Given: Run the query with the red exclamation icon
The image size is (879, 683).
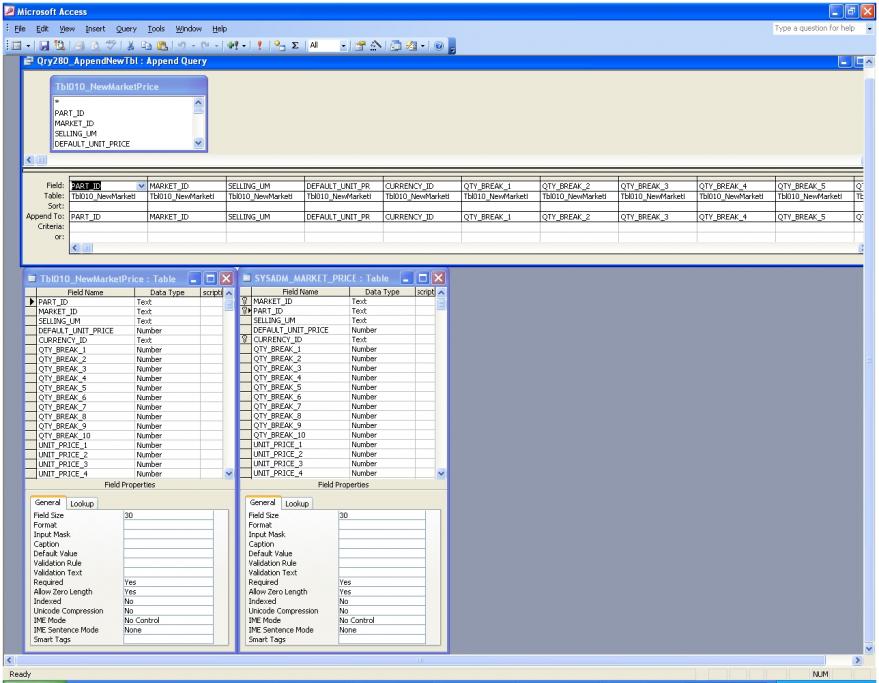Looking at the screenshot, I should 257,47.
